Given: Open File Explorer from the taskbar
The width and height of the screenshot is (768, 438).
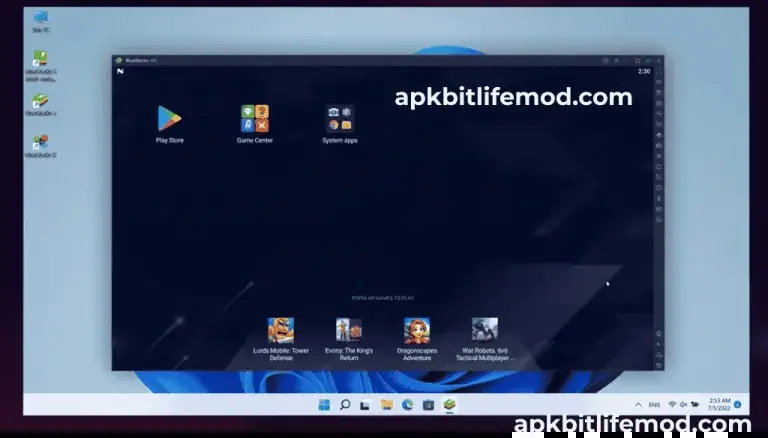Looking at the screenshot, I should tap(387, 405).
